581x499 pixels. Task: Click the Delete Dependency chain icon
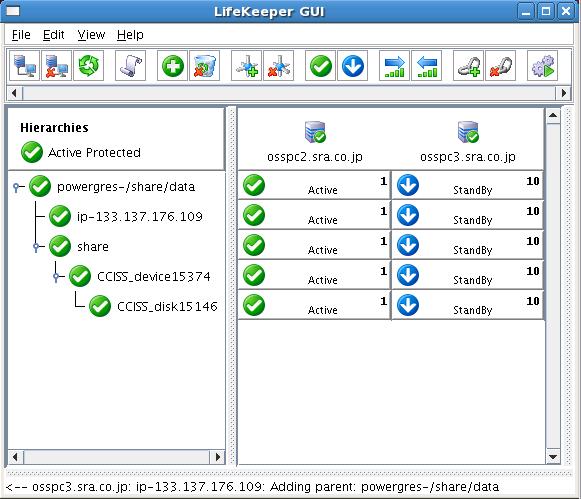[501, 66]
